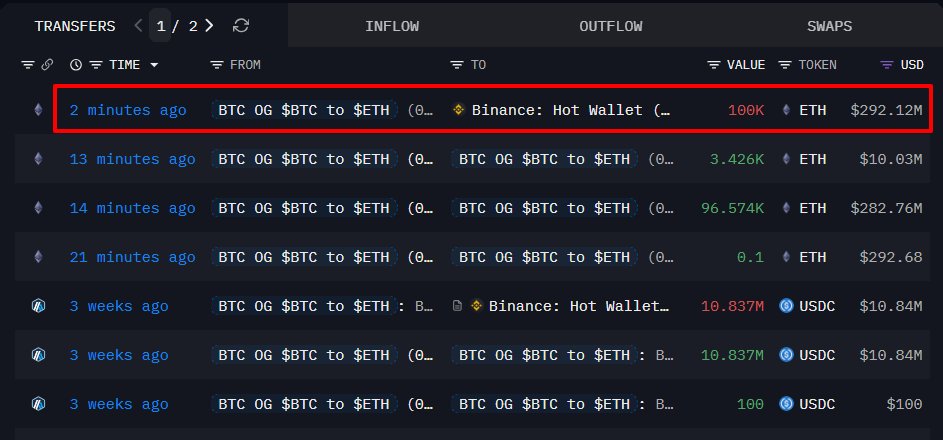943x440 pixels.
Task: Click the '/ 2' total pages text
Action: click(x=185, y=26)
